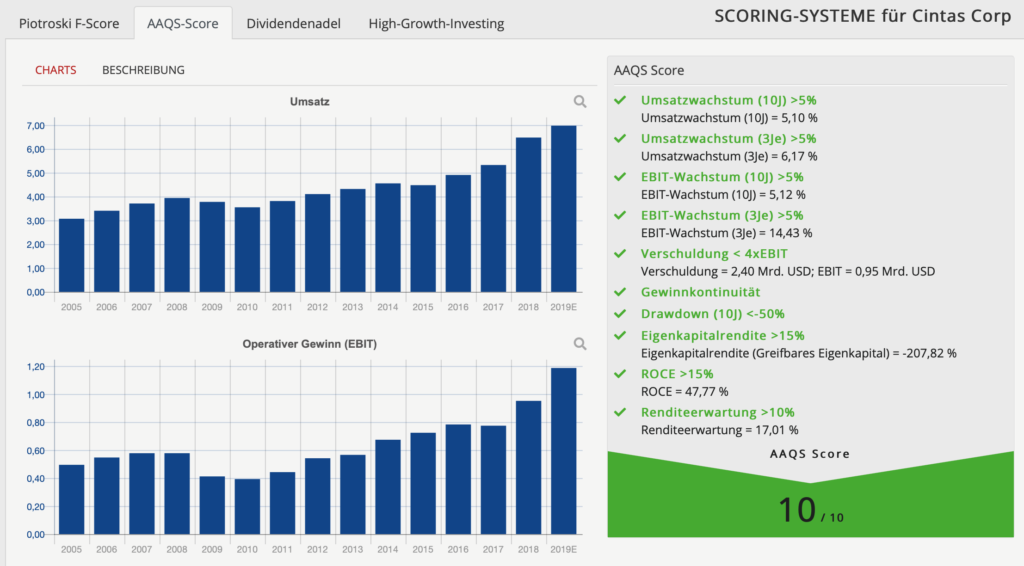The height and width of the screenshot is (566, 1024).
Task: Click the checkmark beside Eigenkapitalrendite >15%
Action: (x=620, y=336)
